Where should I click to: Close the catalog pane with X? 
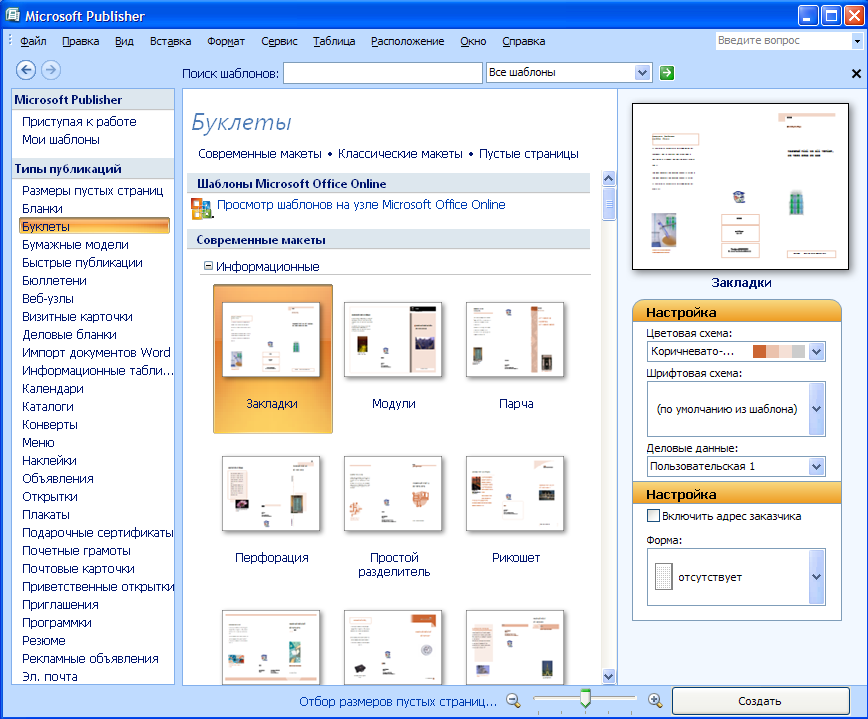click(856, 73)
